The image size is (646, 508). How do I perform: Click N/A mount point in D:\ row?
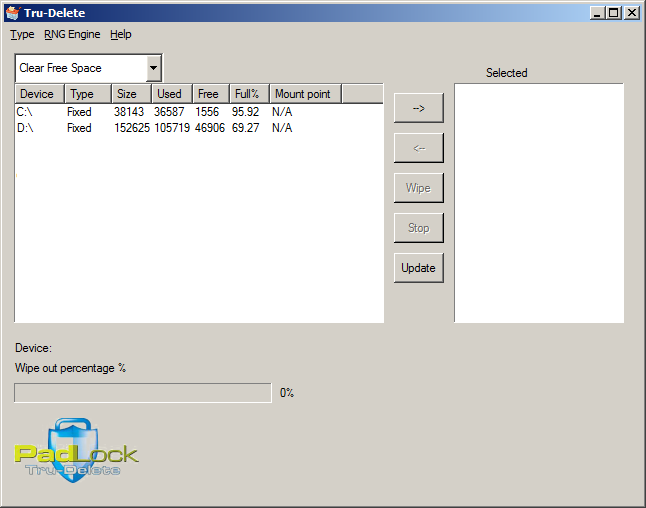[x=282, y=128]
